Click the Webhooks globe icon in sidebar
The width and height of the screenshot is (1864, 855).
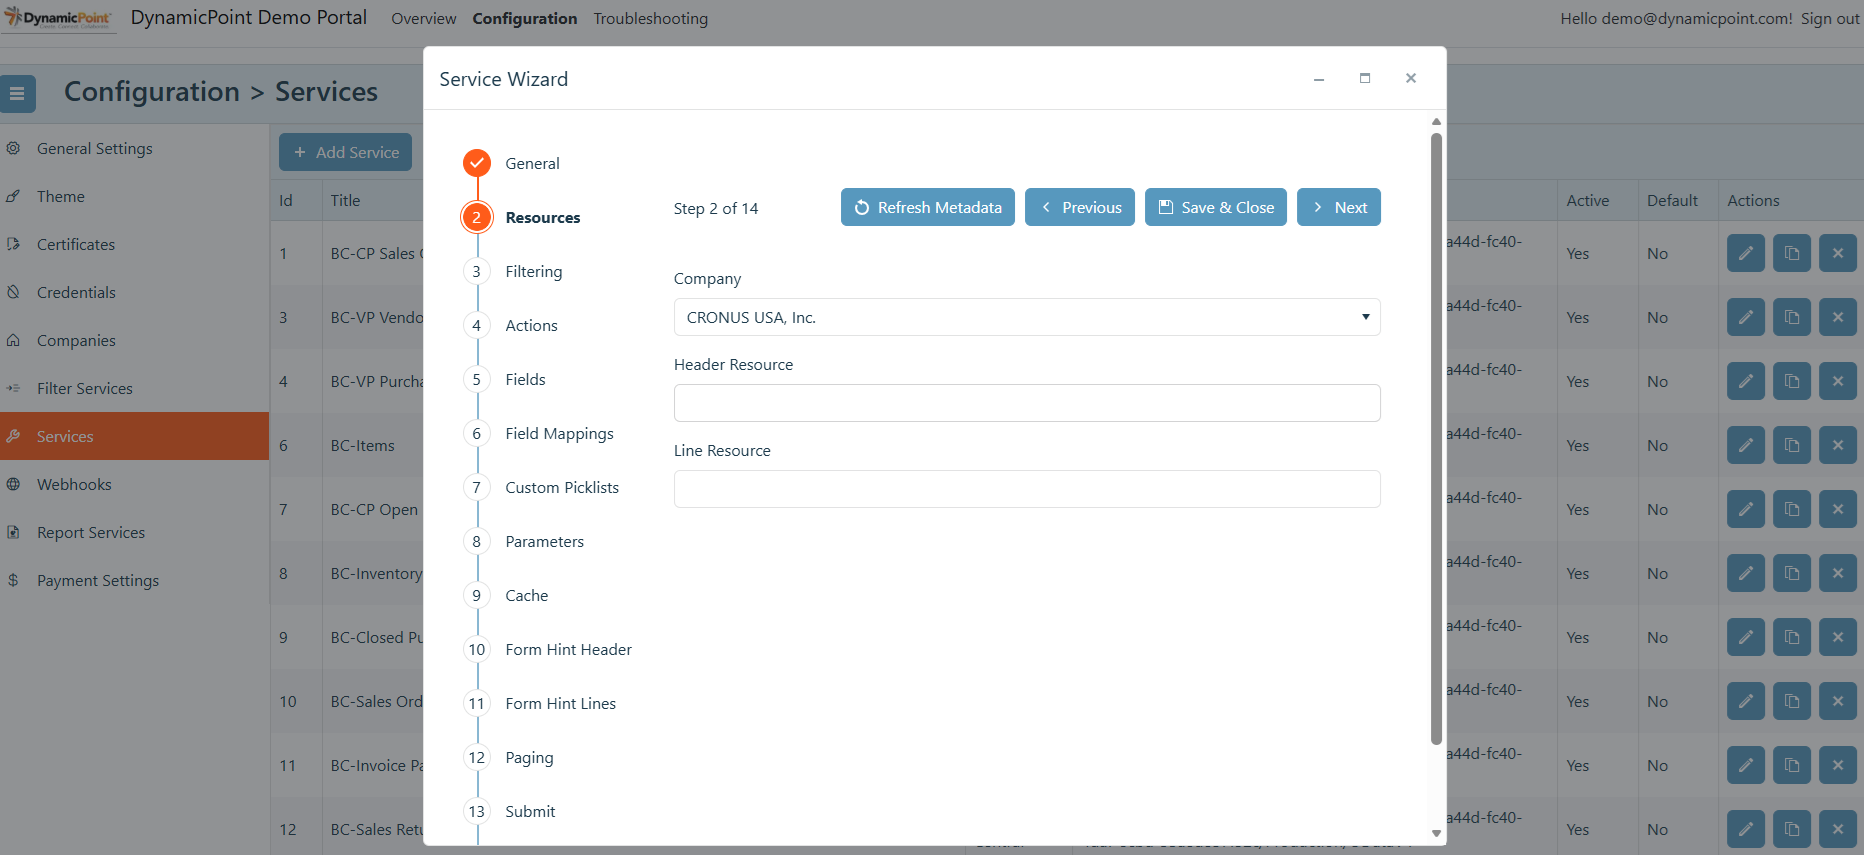[x=13, y=484]
